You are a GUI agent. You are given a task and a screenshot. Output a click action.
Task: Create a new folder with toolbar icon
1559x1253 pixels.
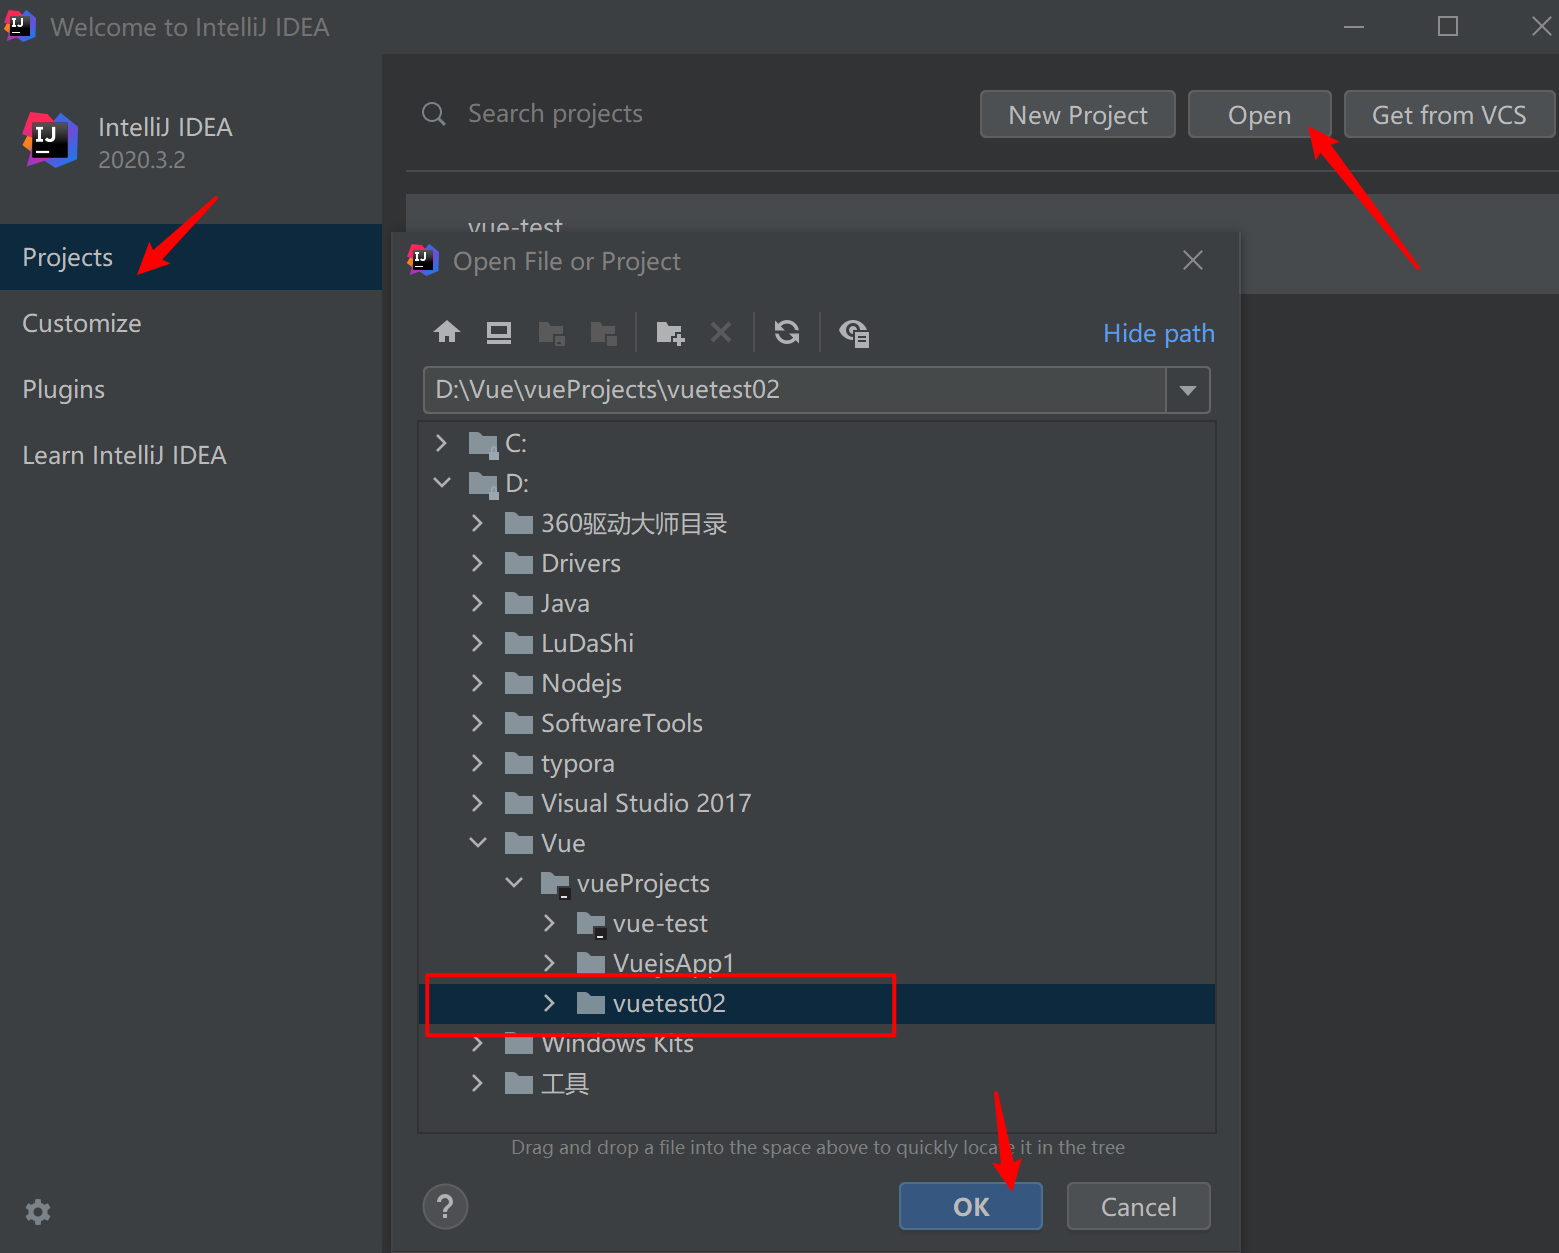coord(670,333)
